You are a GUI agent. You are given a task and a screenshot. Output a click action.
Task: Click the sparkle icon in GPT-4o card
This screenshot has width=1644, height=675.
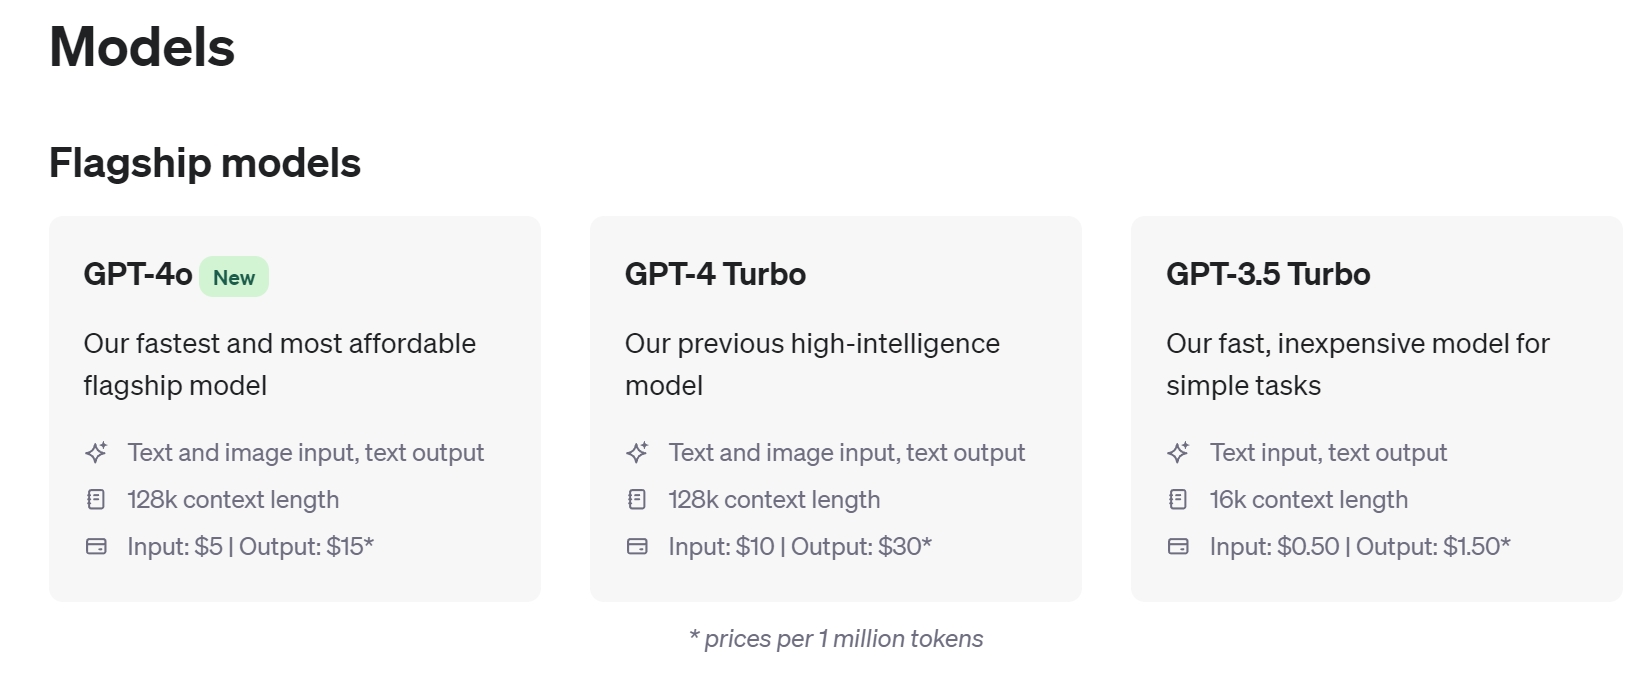(96, 453)
